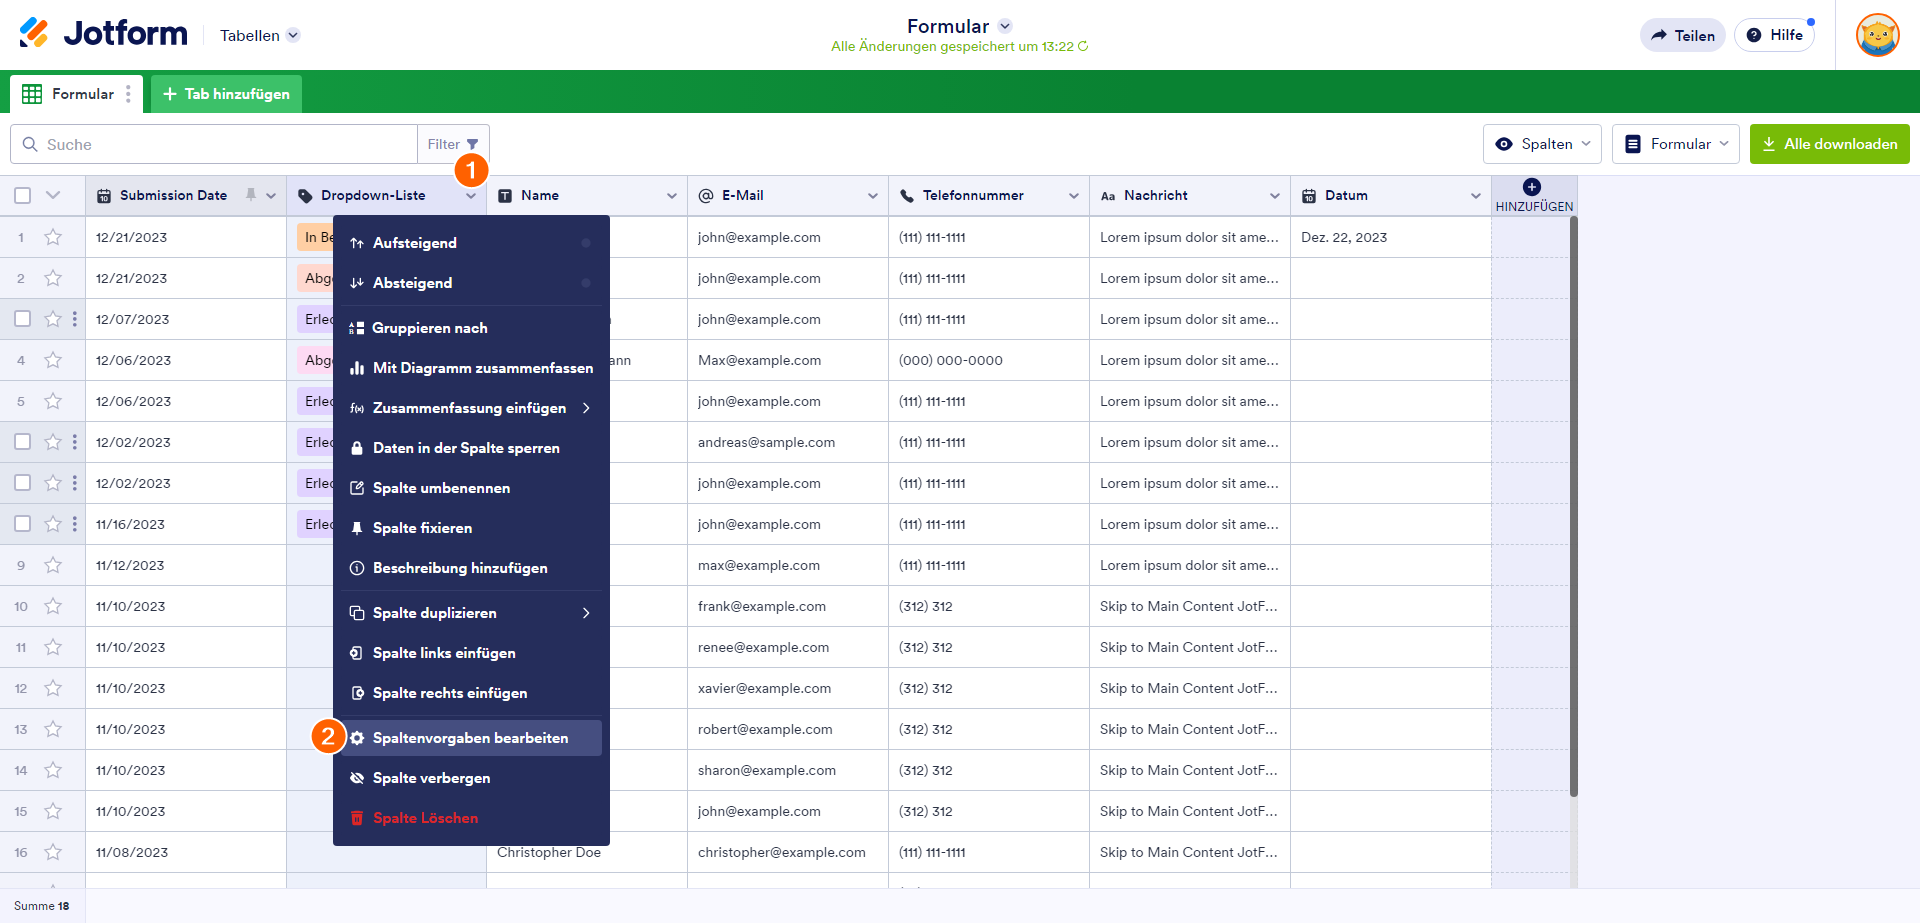1920x923 pixels.
Task: Open the user avatar profile menu
Action: click(1877, 35)
